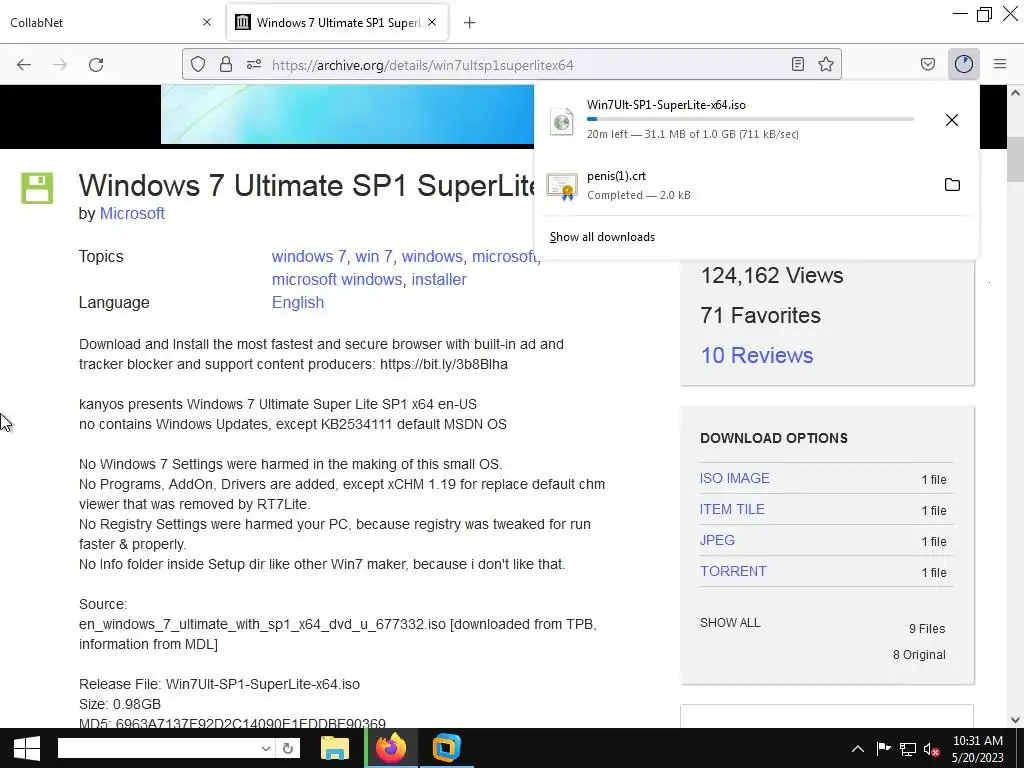
Task: Bookmark this page with the star
Action: (825, 64)
